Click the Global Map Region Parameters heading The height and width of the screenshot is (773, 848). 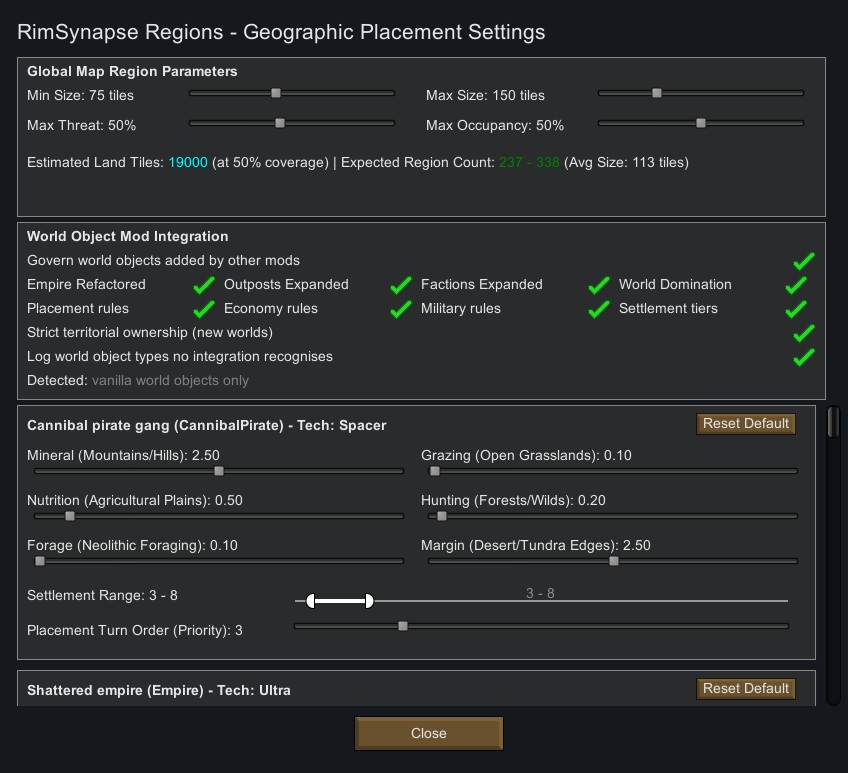tap(132, 71)
